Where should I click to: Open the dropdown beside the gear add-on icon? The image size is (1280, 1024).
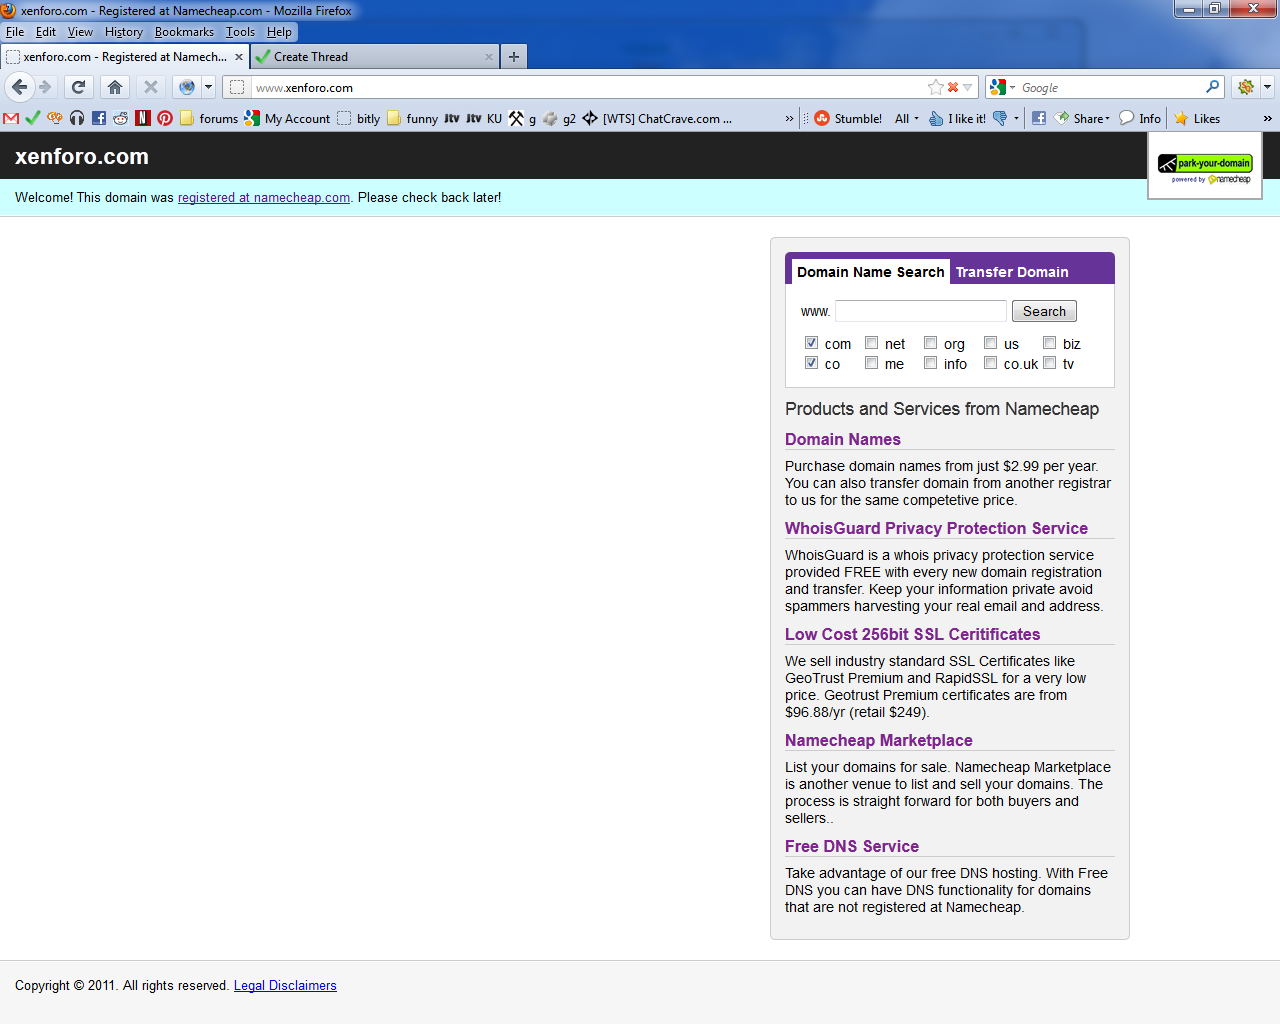click(1268, 87)
